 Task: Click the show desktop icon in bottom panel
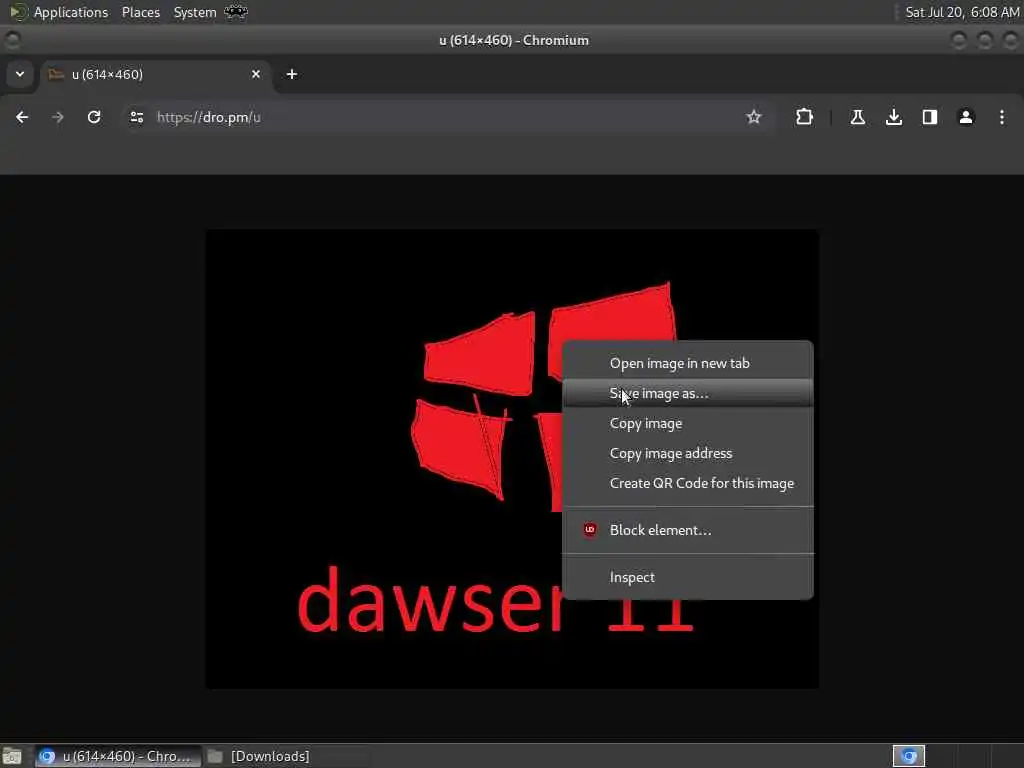click(x=12, y=756)
